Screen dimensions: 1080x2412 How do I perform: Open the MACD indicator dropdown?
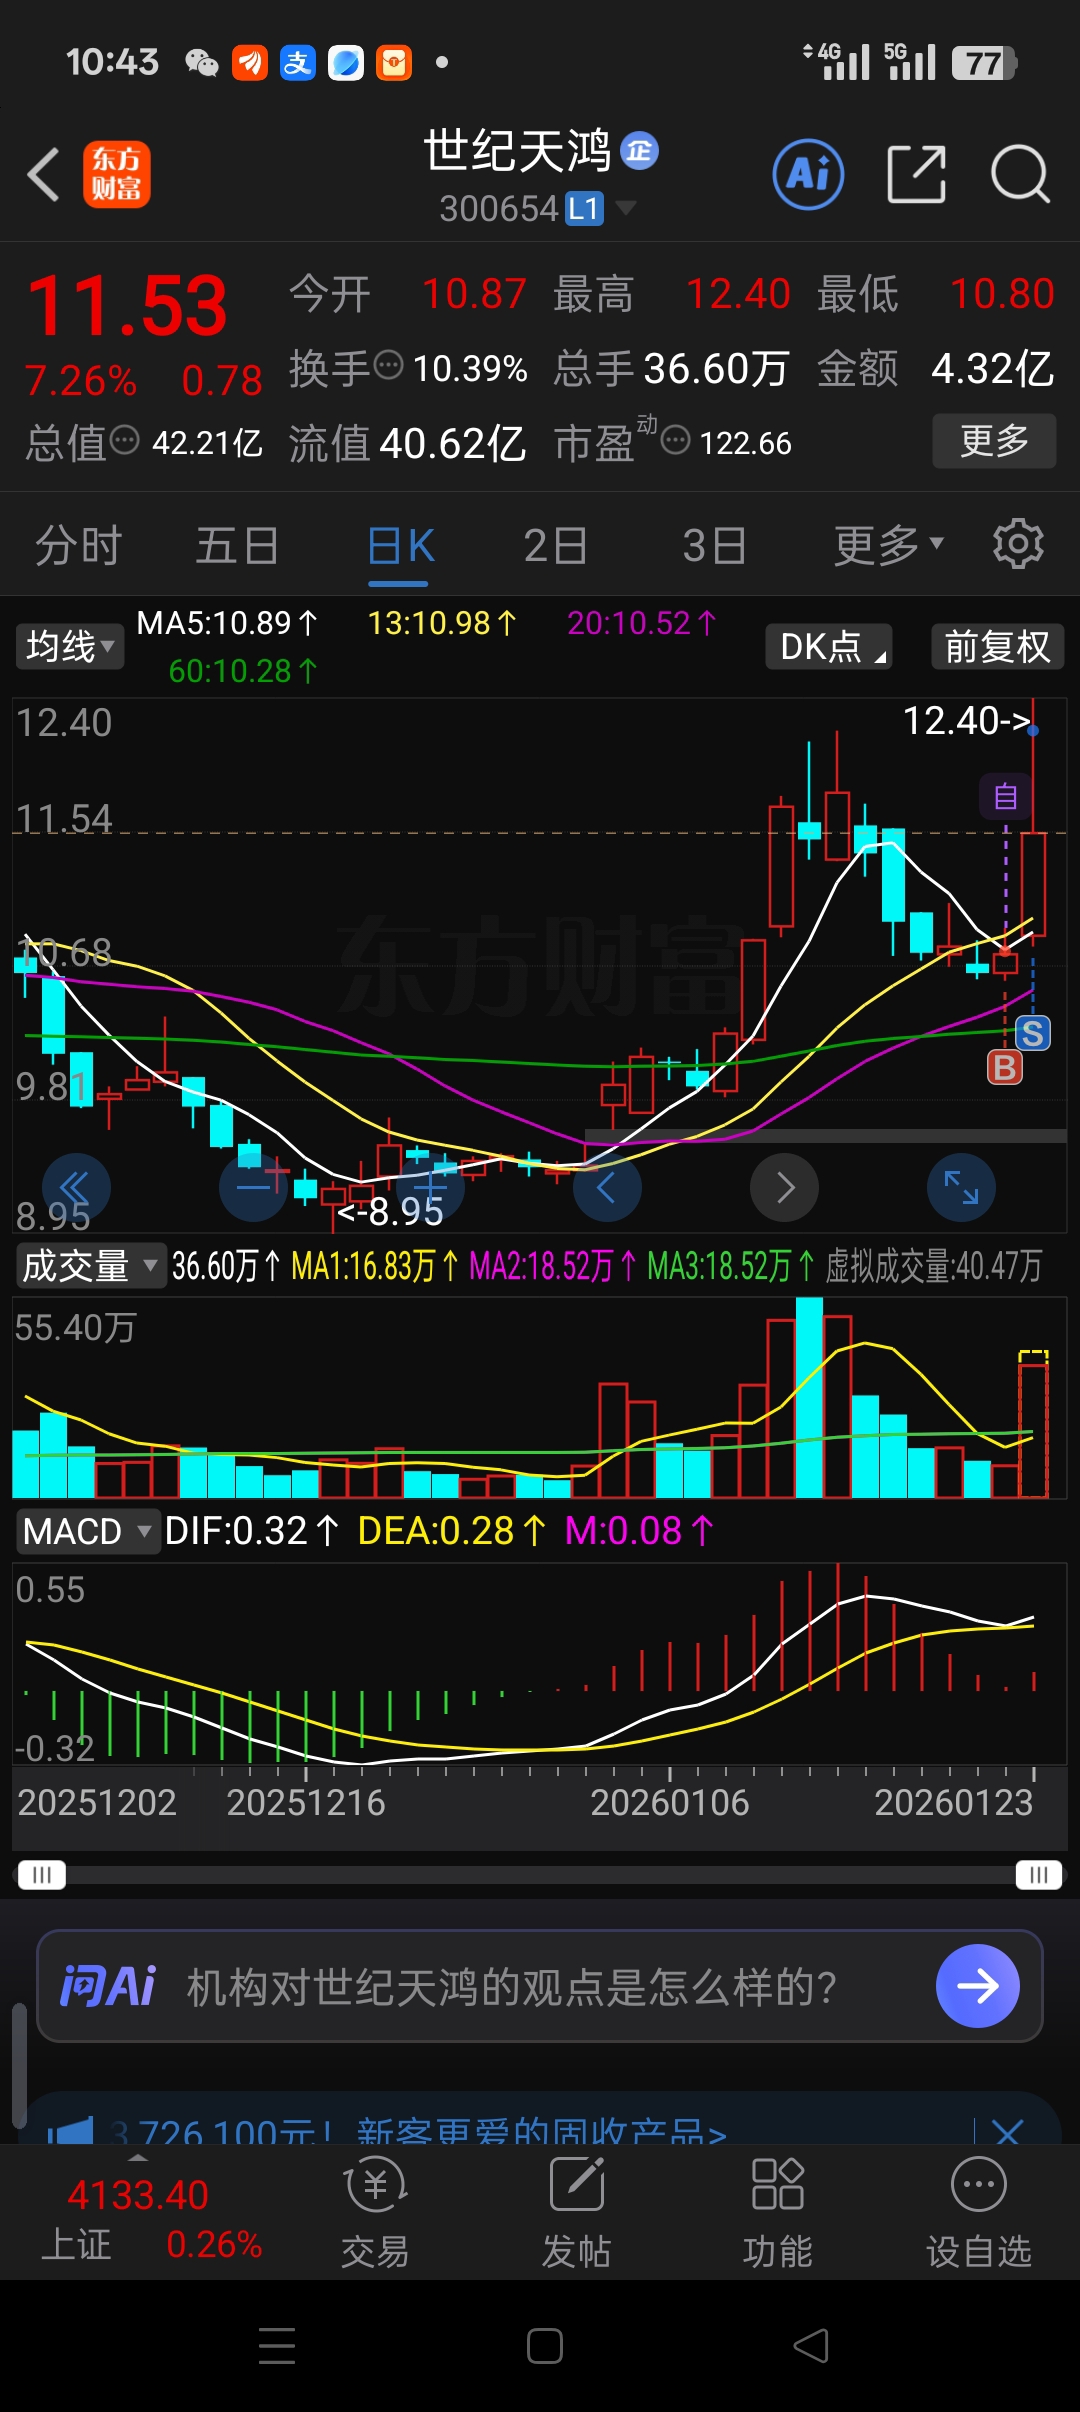(88, 1531)
